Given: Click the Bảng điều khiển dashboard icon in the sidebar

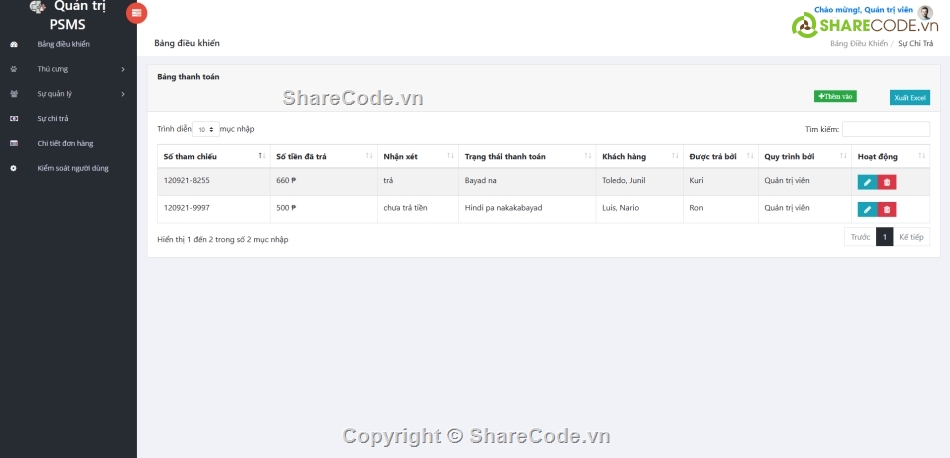Looking at the screenshot, I should click(x=13, y=44).
